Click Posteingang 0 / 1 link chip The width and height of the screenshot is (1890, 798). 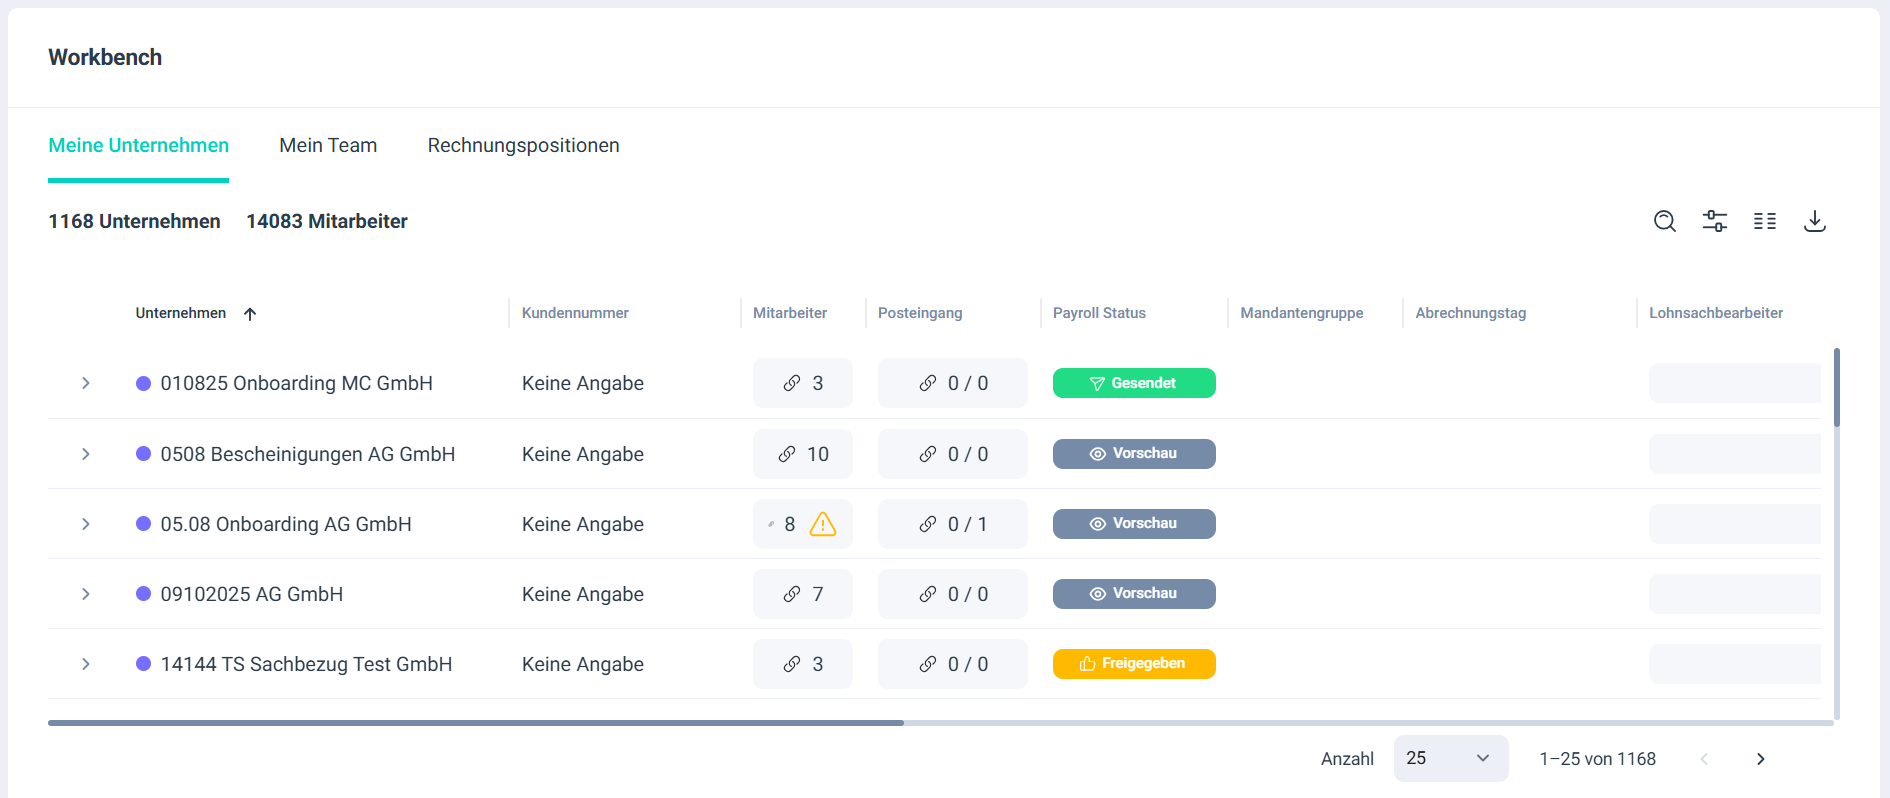[x=952, y=524]
